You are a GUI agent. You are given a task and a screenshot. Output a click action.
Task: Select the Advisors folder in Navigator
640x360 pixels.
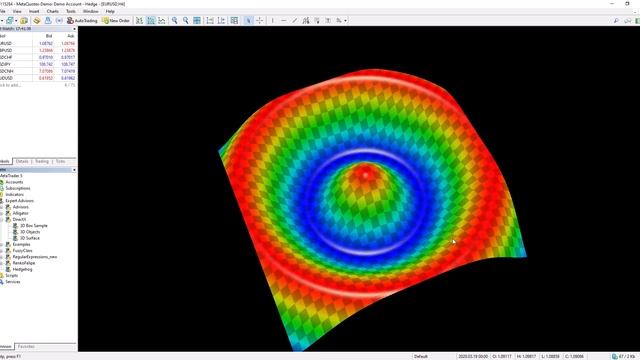pyautogui.click(x=20, y=207)
